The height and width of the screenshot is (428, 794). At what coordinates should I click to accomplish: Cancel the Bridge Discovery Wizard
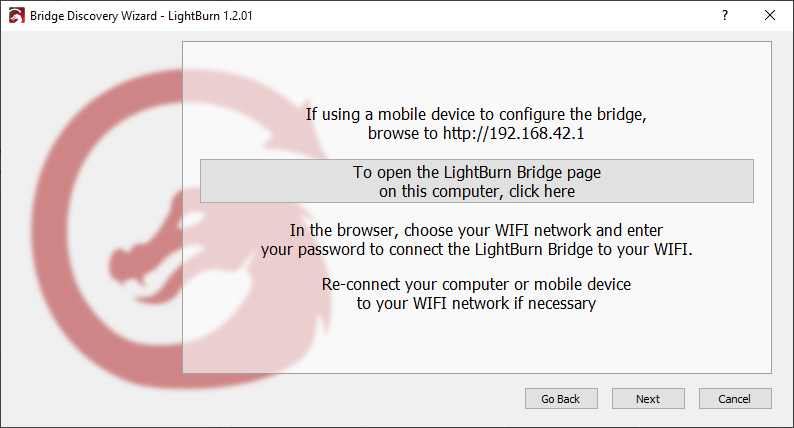tap(735, 399)
